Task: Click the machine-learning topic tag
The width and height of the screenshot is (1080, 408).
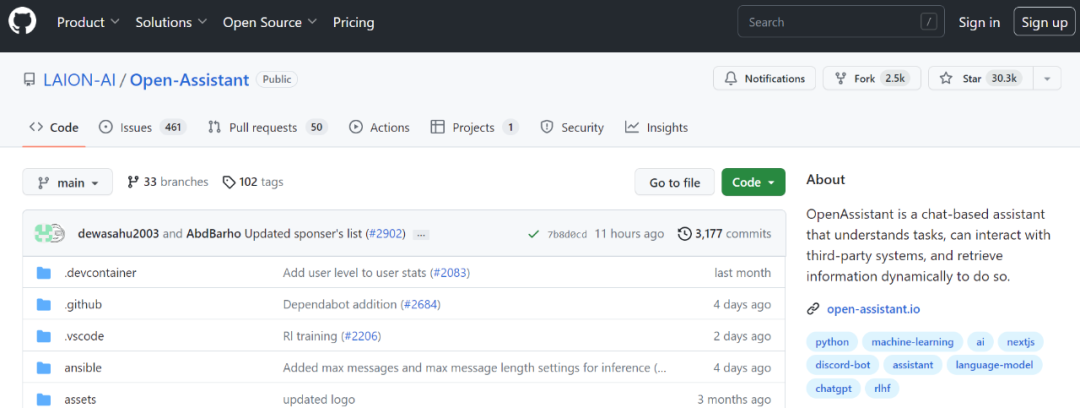Action: 913,342
